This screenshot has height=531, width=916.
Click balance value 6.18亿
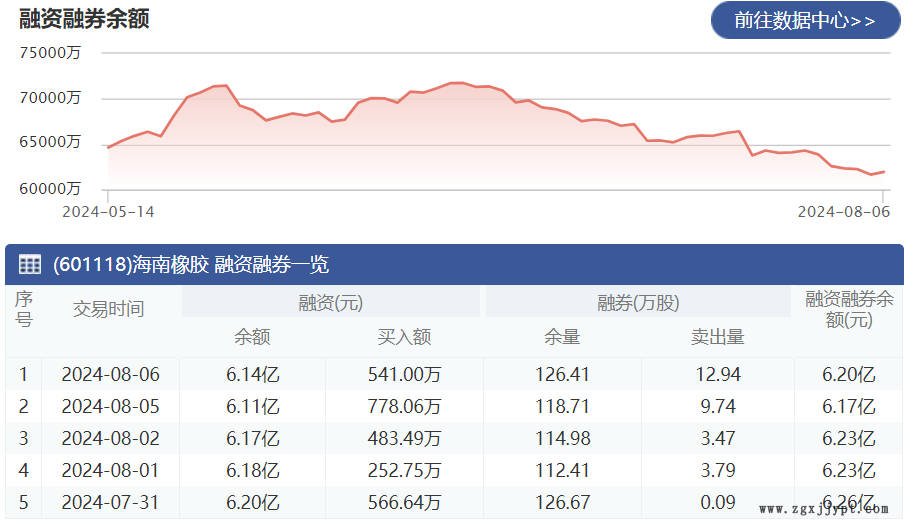253,471
